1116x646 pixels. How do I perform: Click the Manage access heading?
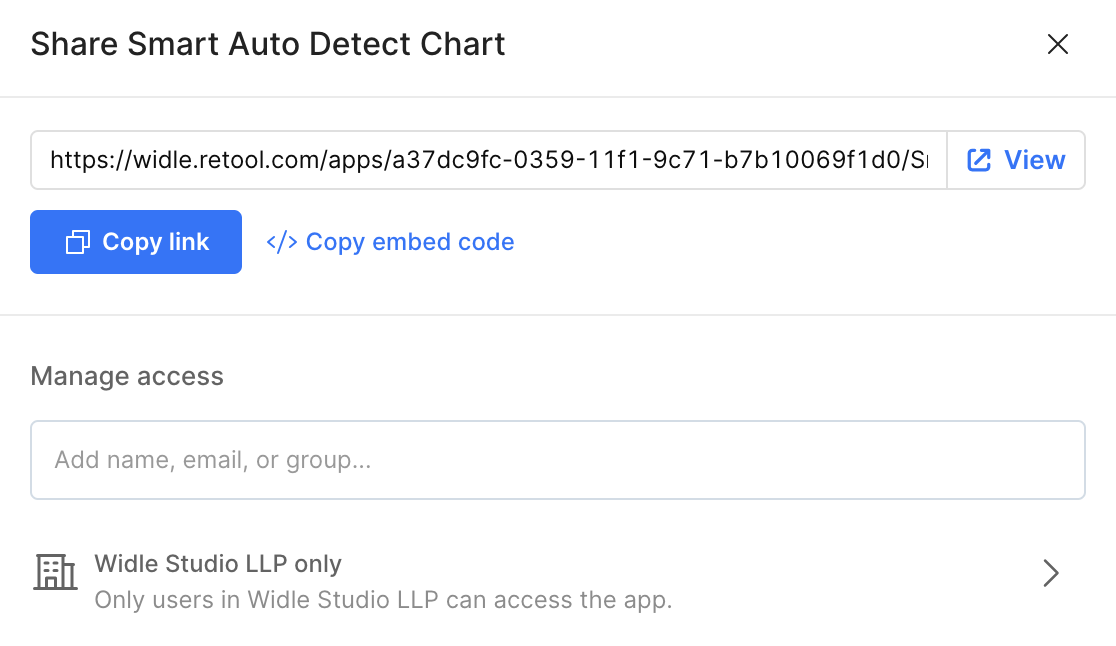pos(127,376)
